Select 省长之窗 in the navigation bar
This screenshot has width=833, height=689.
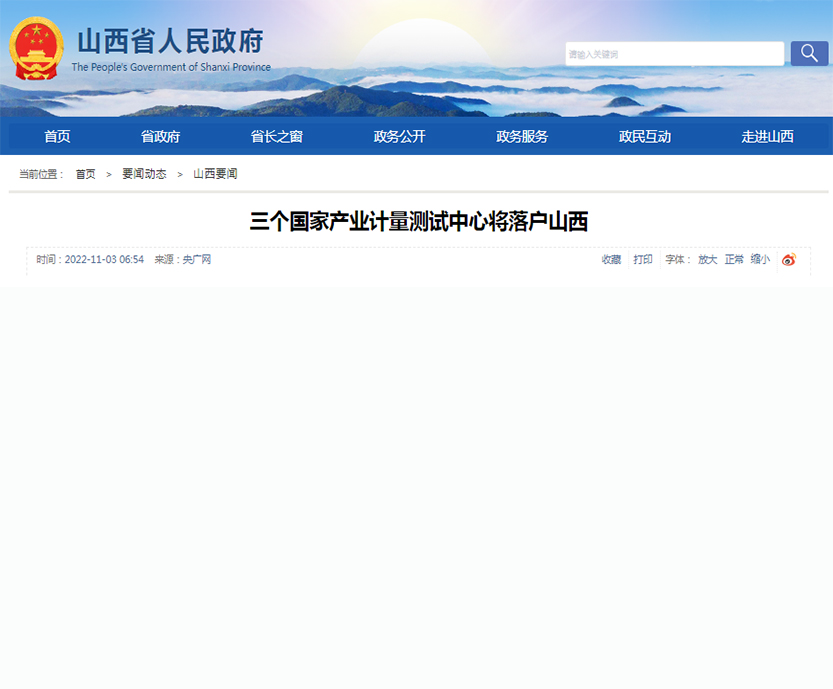point(276,137)
